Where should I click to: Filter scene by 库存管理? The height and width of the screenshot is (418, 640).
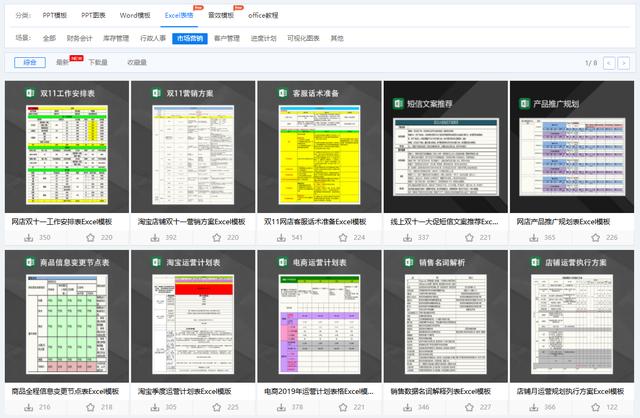tap(116, 38)
